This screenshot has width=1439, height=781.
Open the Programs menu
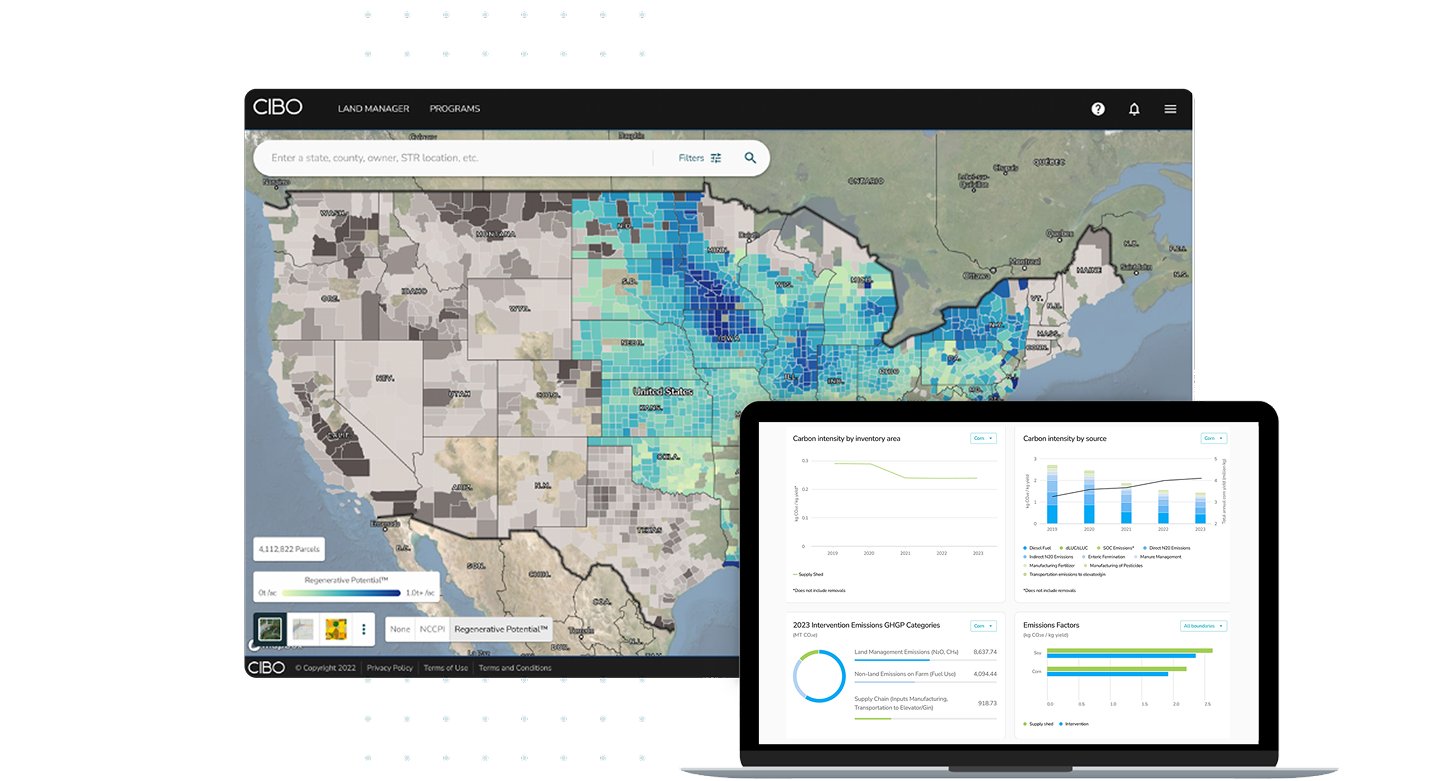point(455,109)
